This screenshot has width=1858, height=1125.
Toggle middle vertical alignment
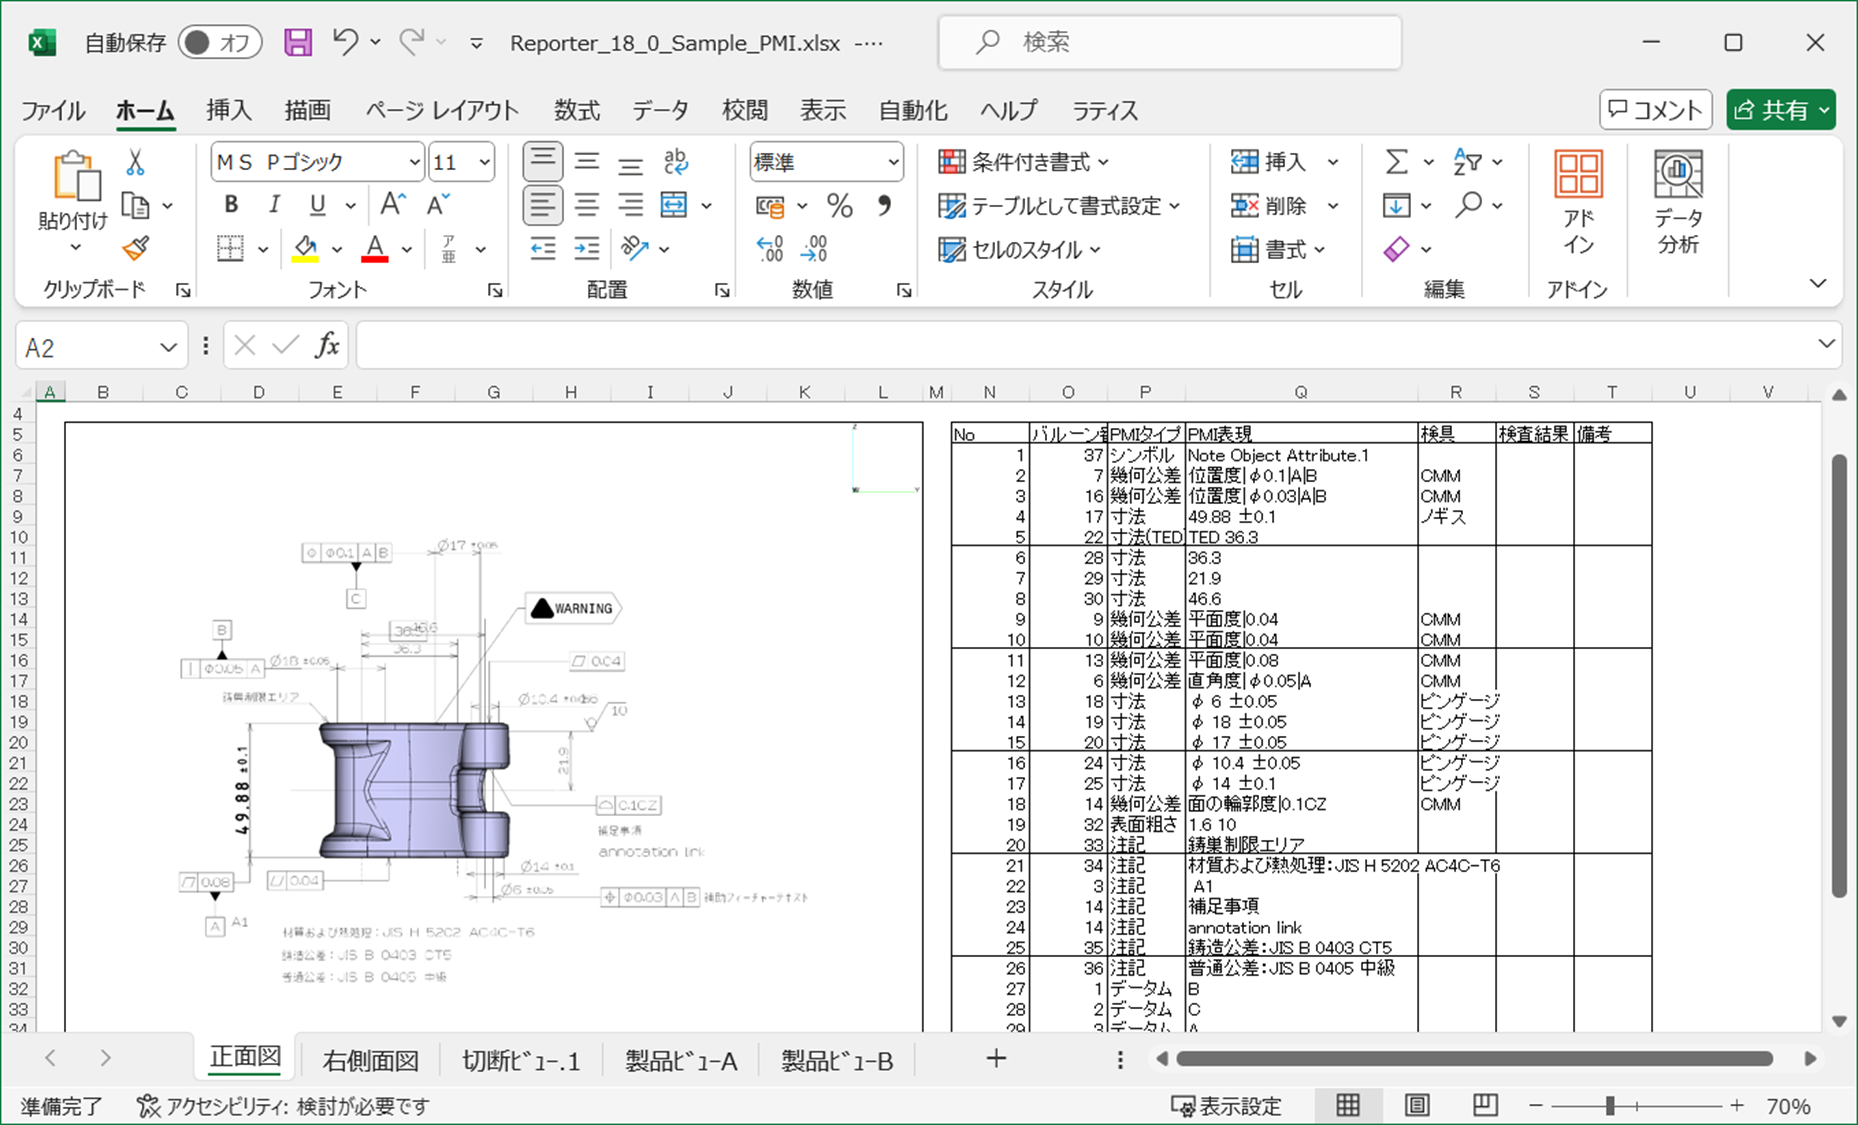tap(586, 162)
